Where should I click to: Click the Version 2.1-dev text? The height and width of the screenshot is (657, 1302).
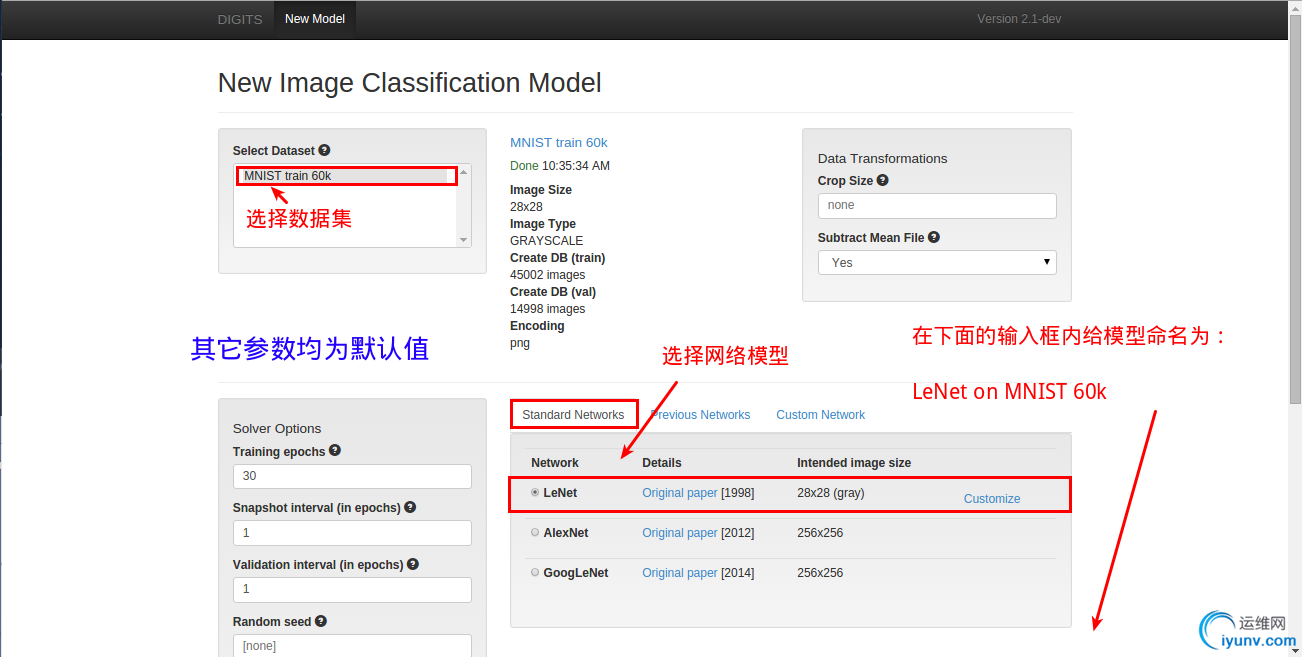[x=1019, y=19]
